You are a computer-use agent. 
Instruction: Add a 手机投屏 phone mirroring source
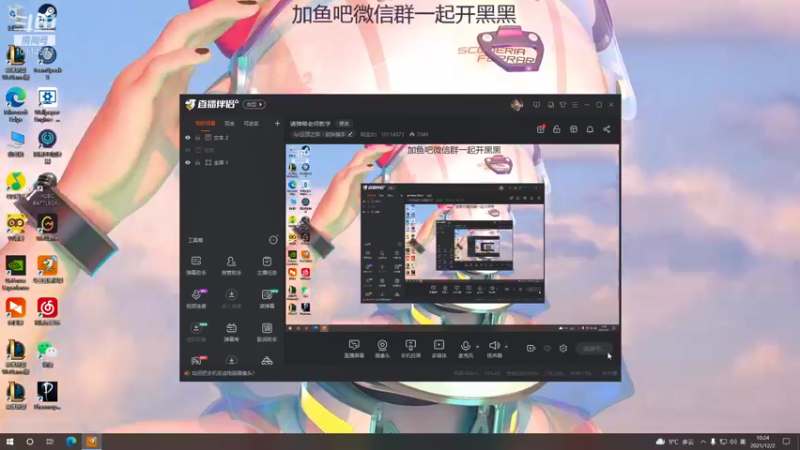point(410,349)
